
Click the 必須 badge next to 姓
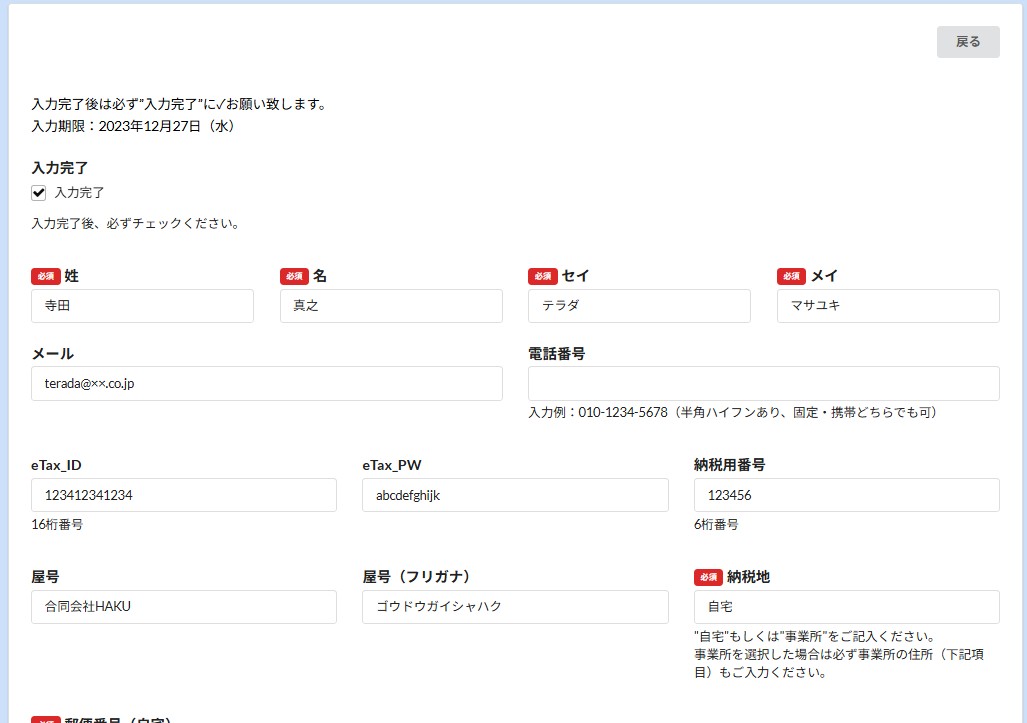[x=44, y=276]
